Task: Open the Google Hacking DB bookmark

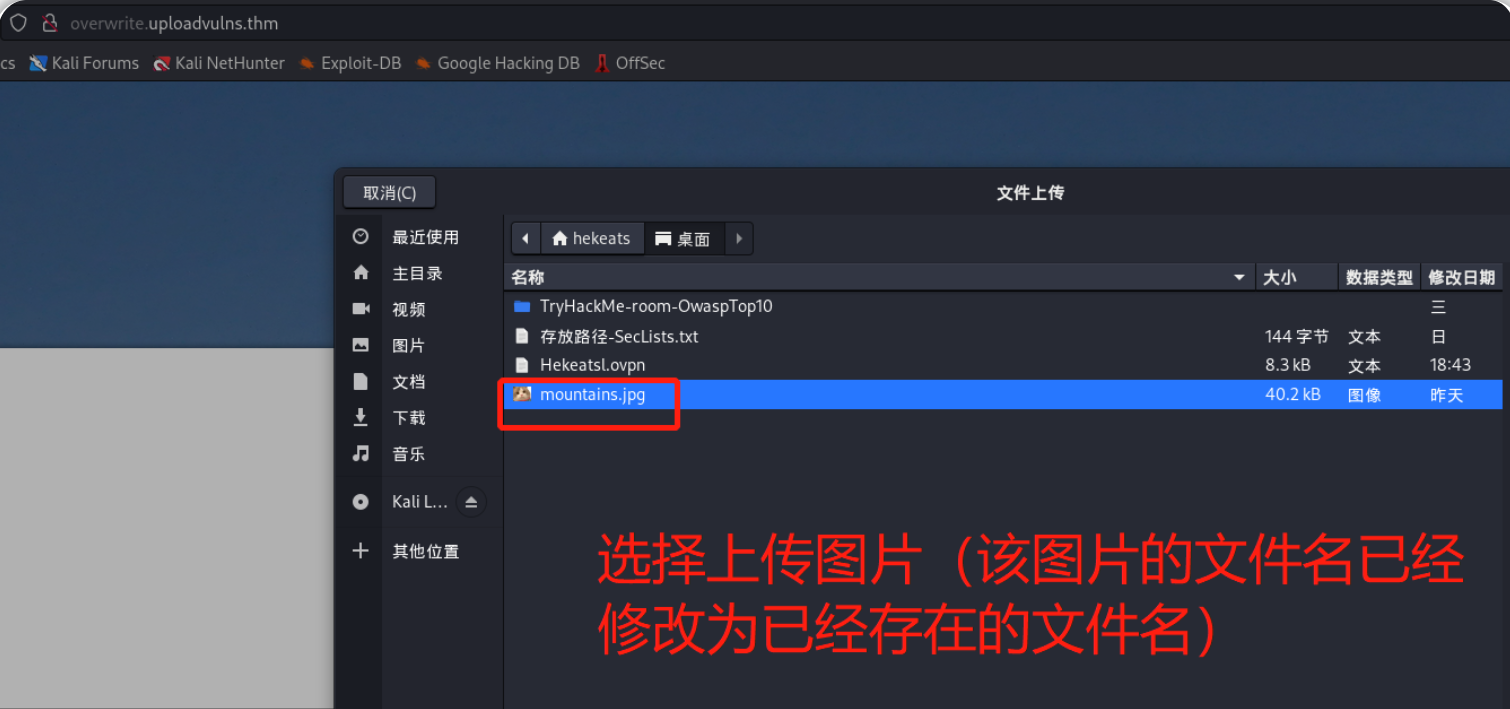Action: (498, 63)
